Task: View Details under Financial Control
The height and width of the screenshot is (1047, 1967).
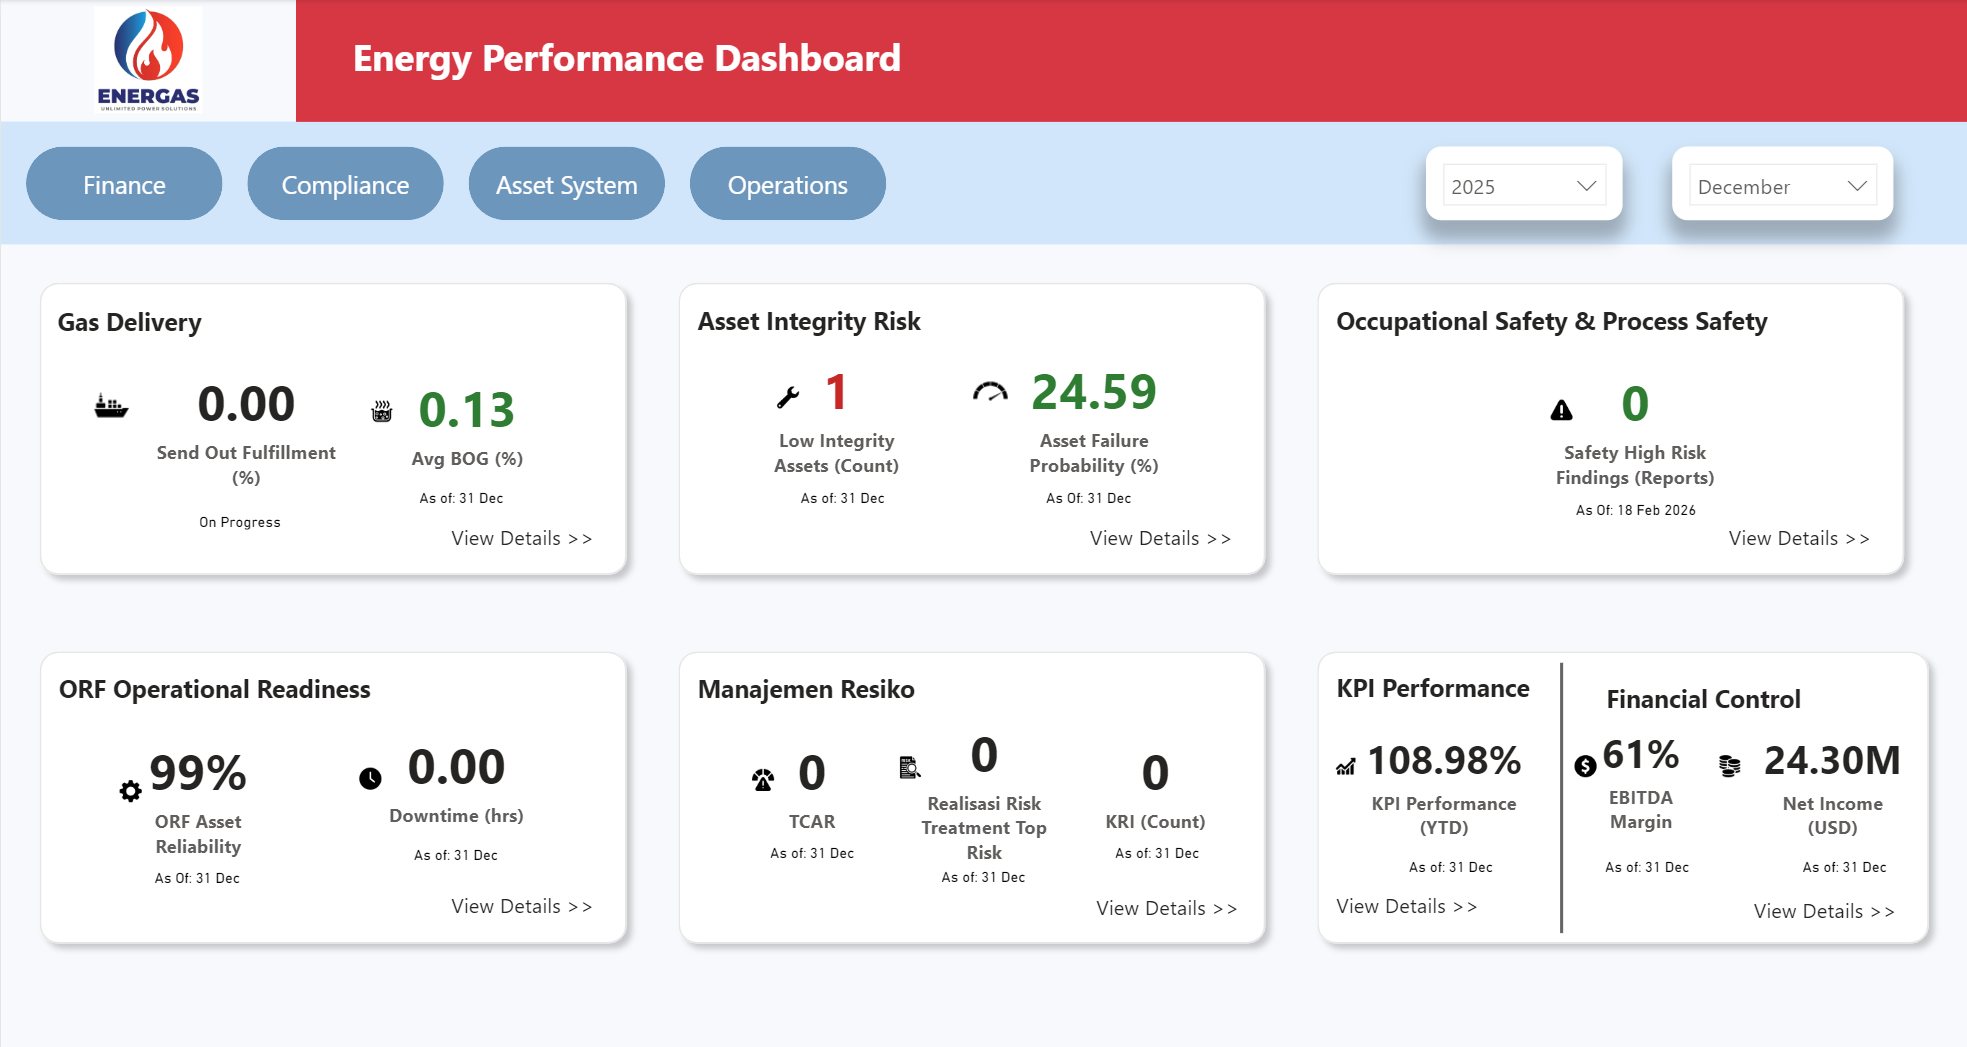Action: tap(1824, 911)
